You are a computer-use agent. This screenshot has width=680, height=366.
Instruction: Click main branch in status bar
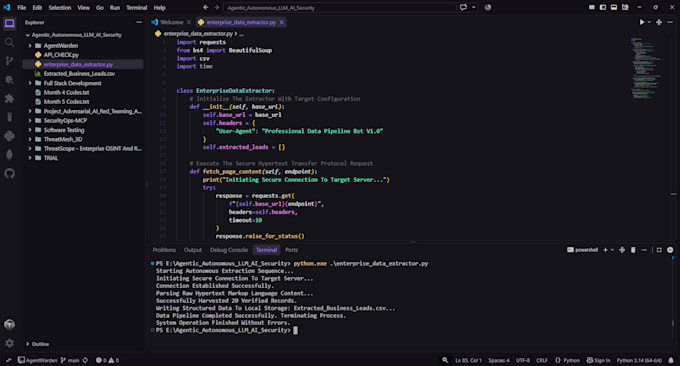[70, 360]
